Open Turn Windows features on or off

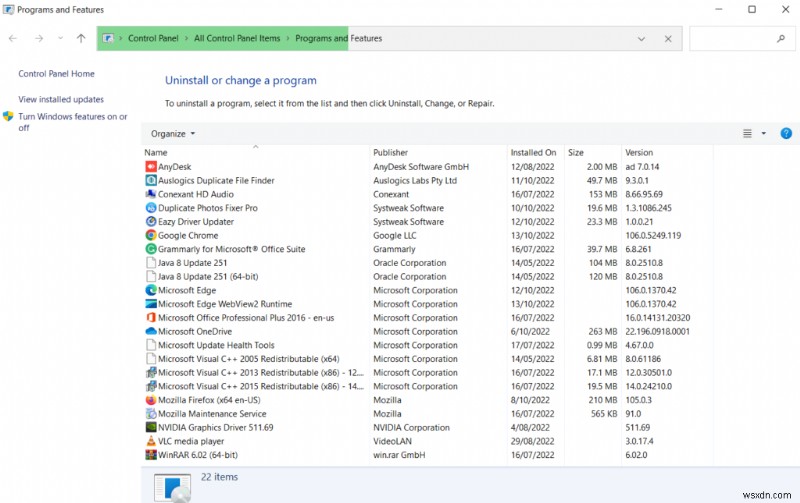tap(72, 122)
